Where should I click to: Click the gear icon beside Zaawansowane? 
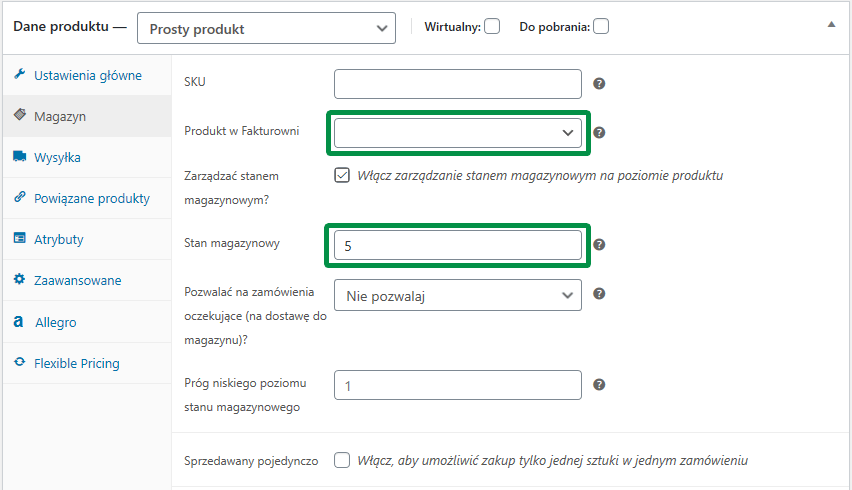(x=20, y=279)
